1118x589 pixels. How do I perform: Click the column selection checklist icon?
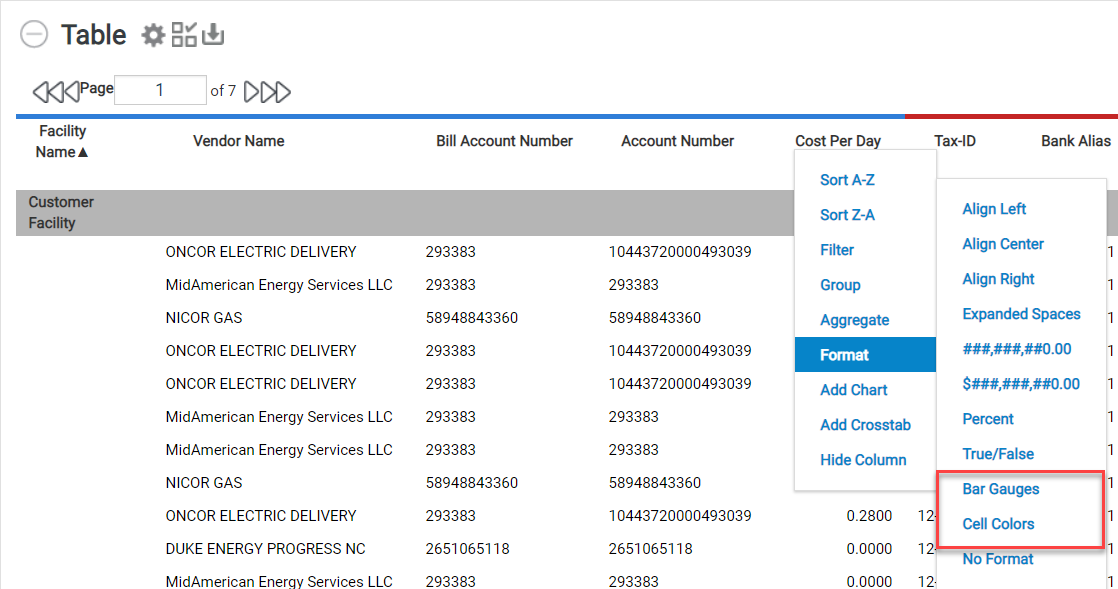coord(184,34)
